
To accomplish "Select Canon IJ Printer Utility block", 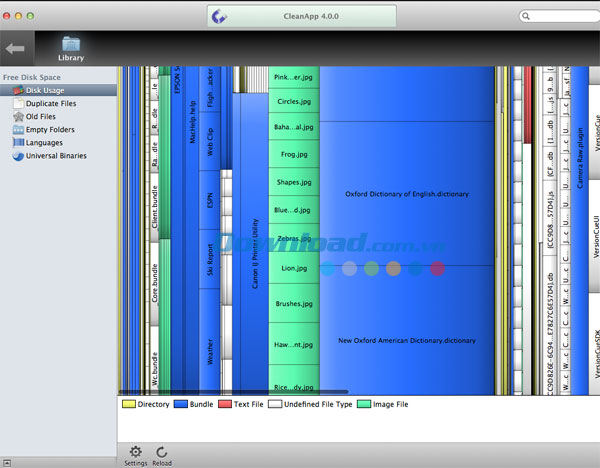I will coord(254,245).
